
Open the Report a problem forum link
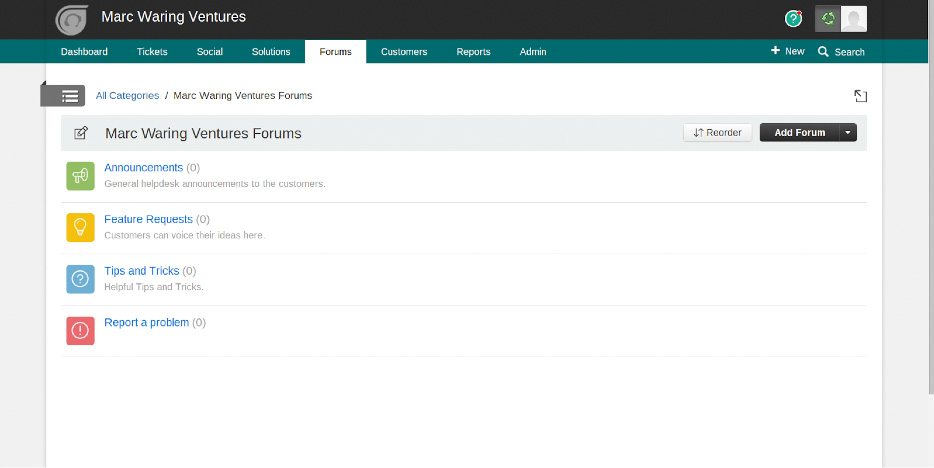(147, 322)
